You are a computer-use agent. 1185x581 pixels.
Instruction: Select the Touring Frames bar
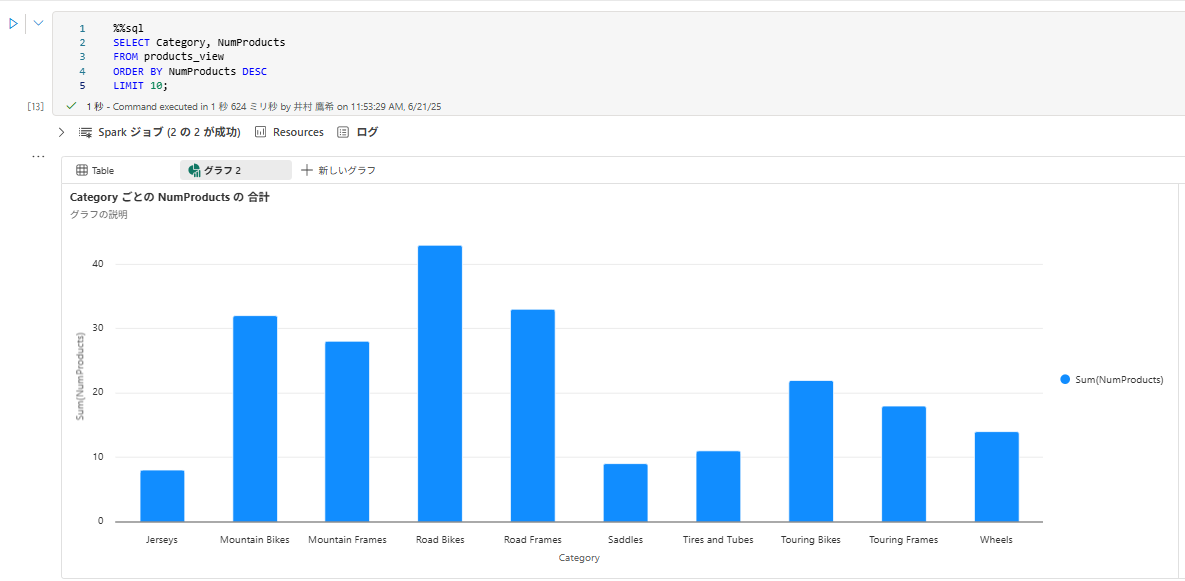click(x=904, y=464)
